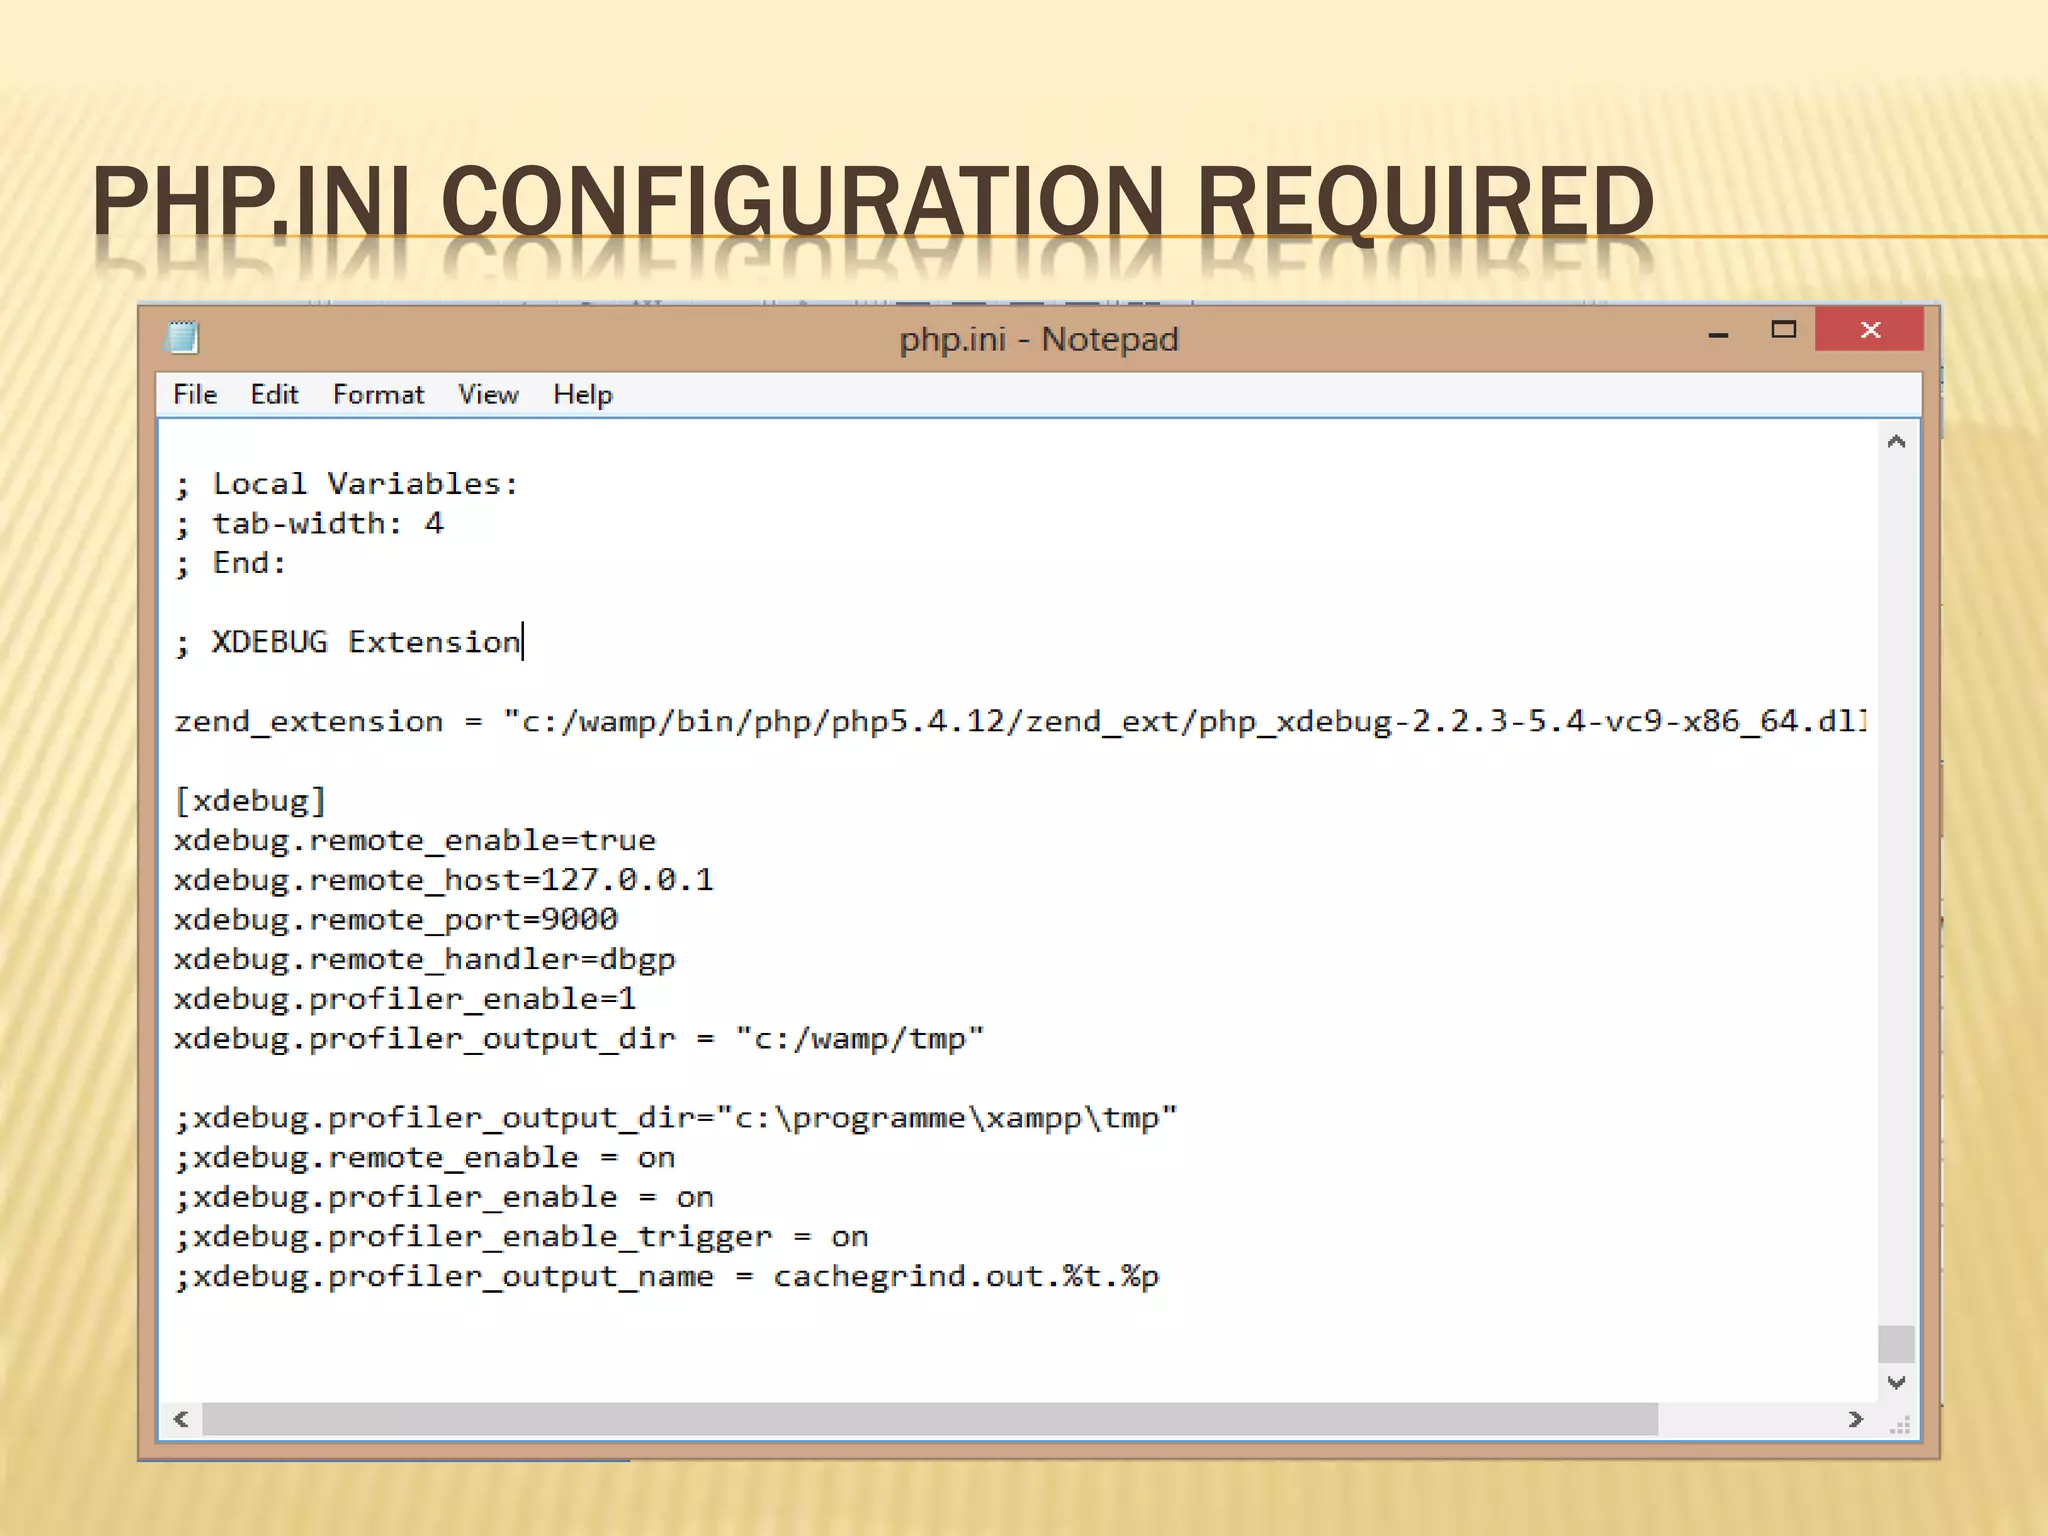Screen dimensions: 2048x1536
Task: Minimize the php.ini Notepad window
Action: 1718,332
